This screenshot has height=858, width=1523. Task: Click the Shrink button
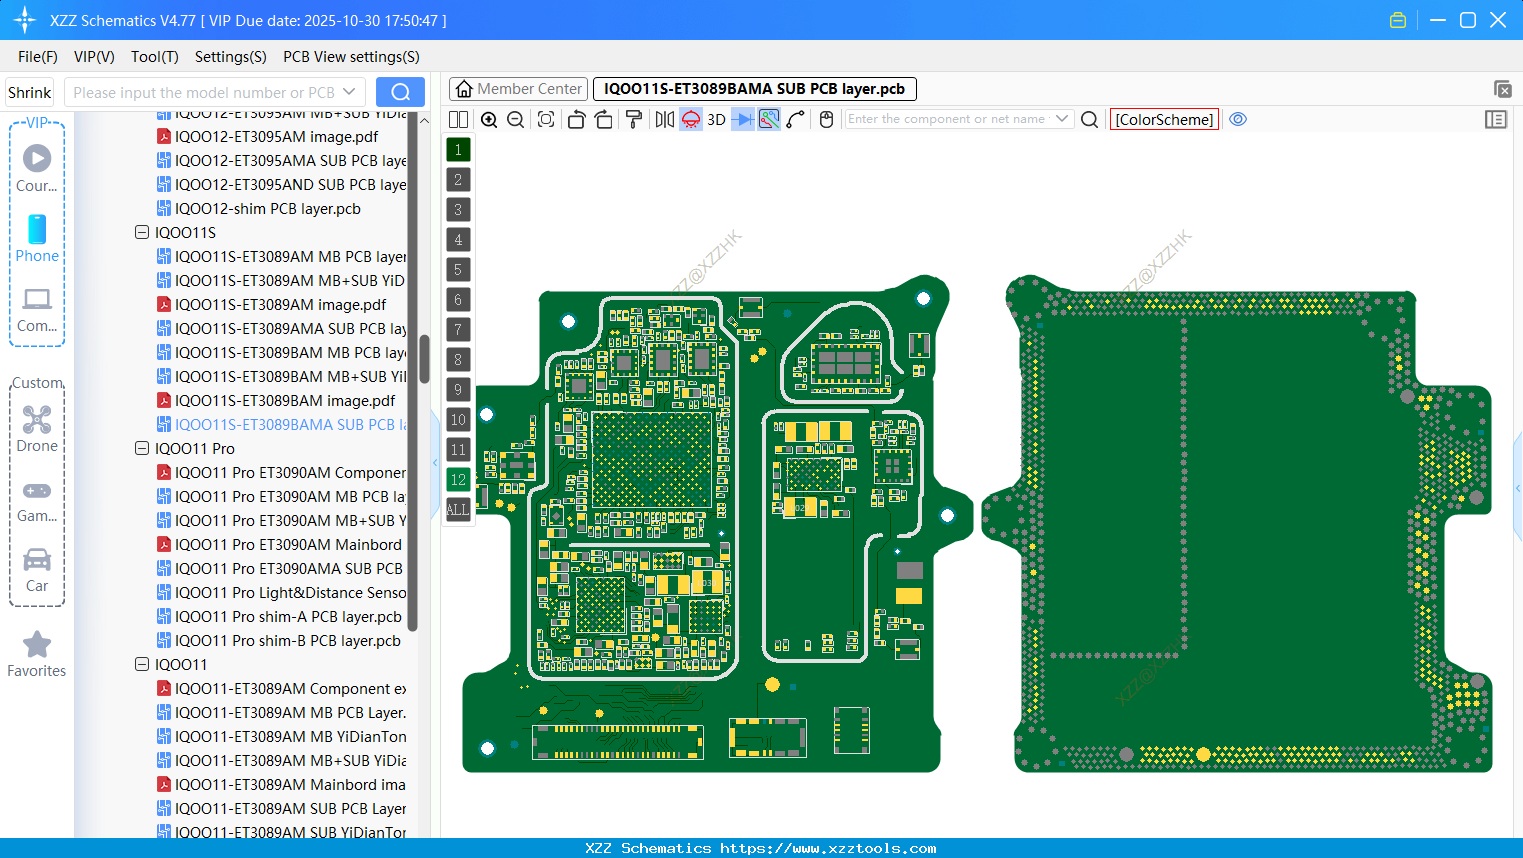point(29,91)
